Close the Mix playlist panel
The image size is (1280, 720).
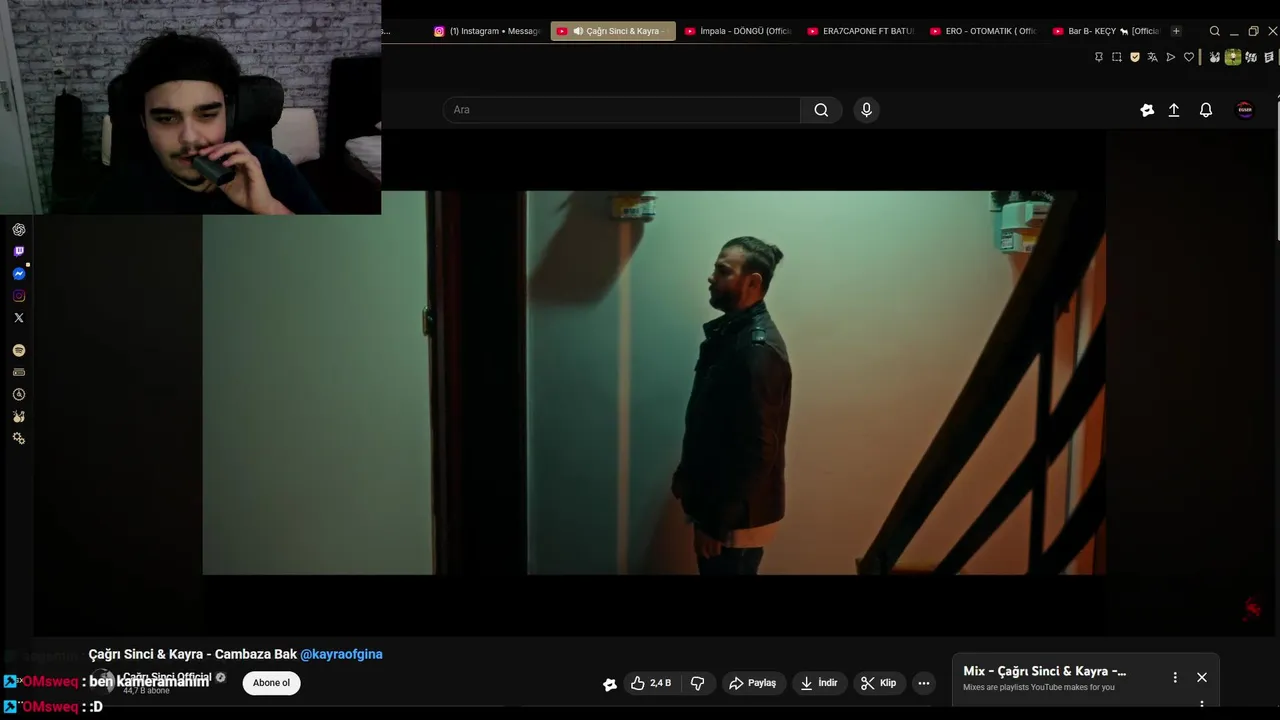(1202, 677)
